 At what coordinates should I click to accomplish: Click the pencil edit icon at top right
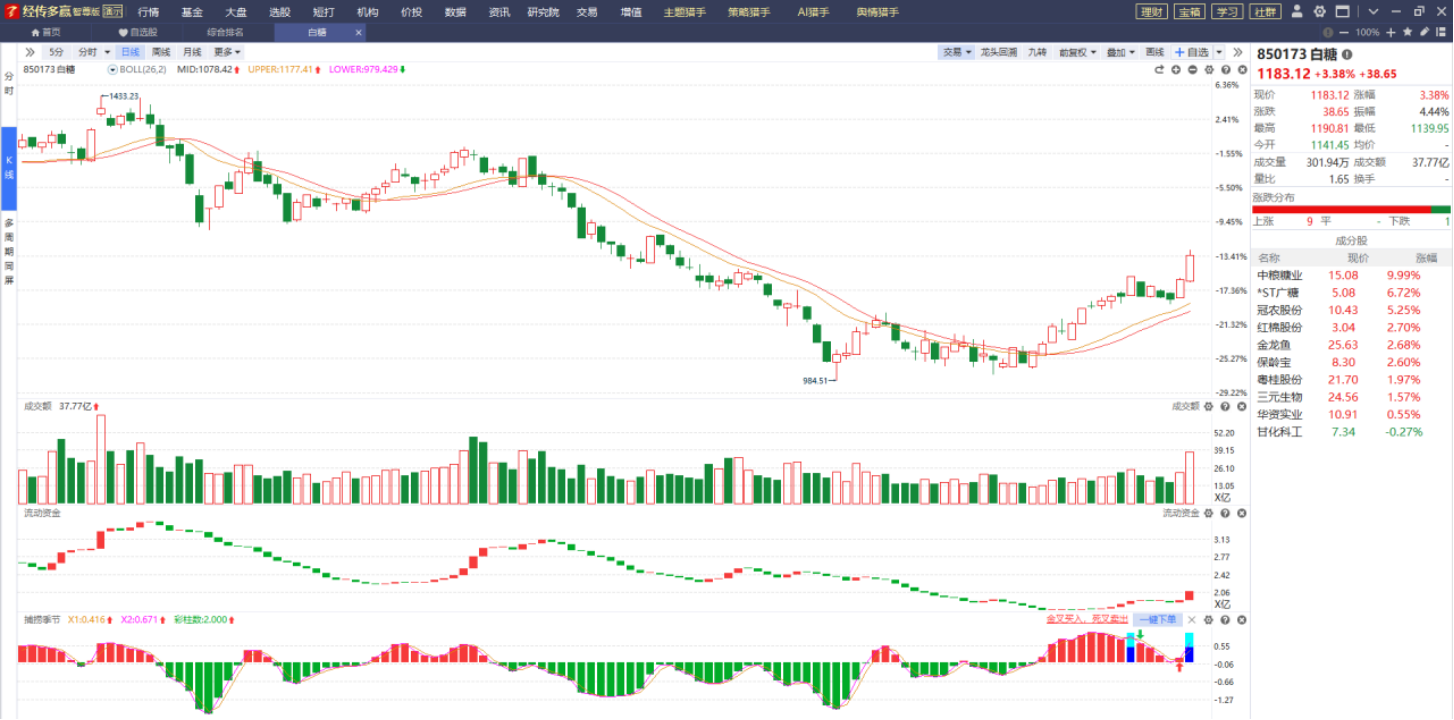(x=1423, y=32)
